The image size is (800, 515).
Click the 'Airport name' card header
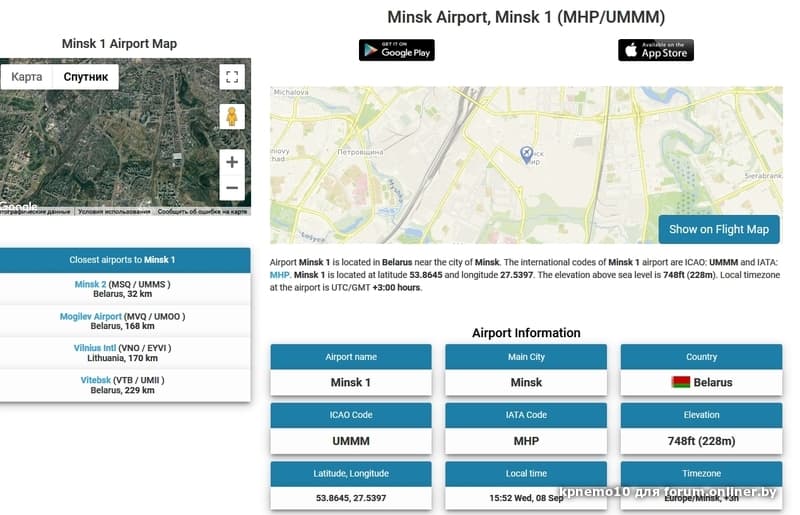351,357
